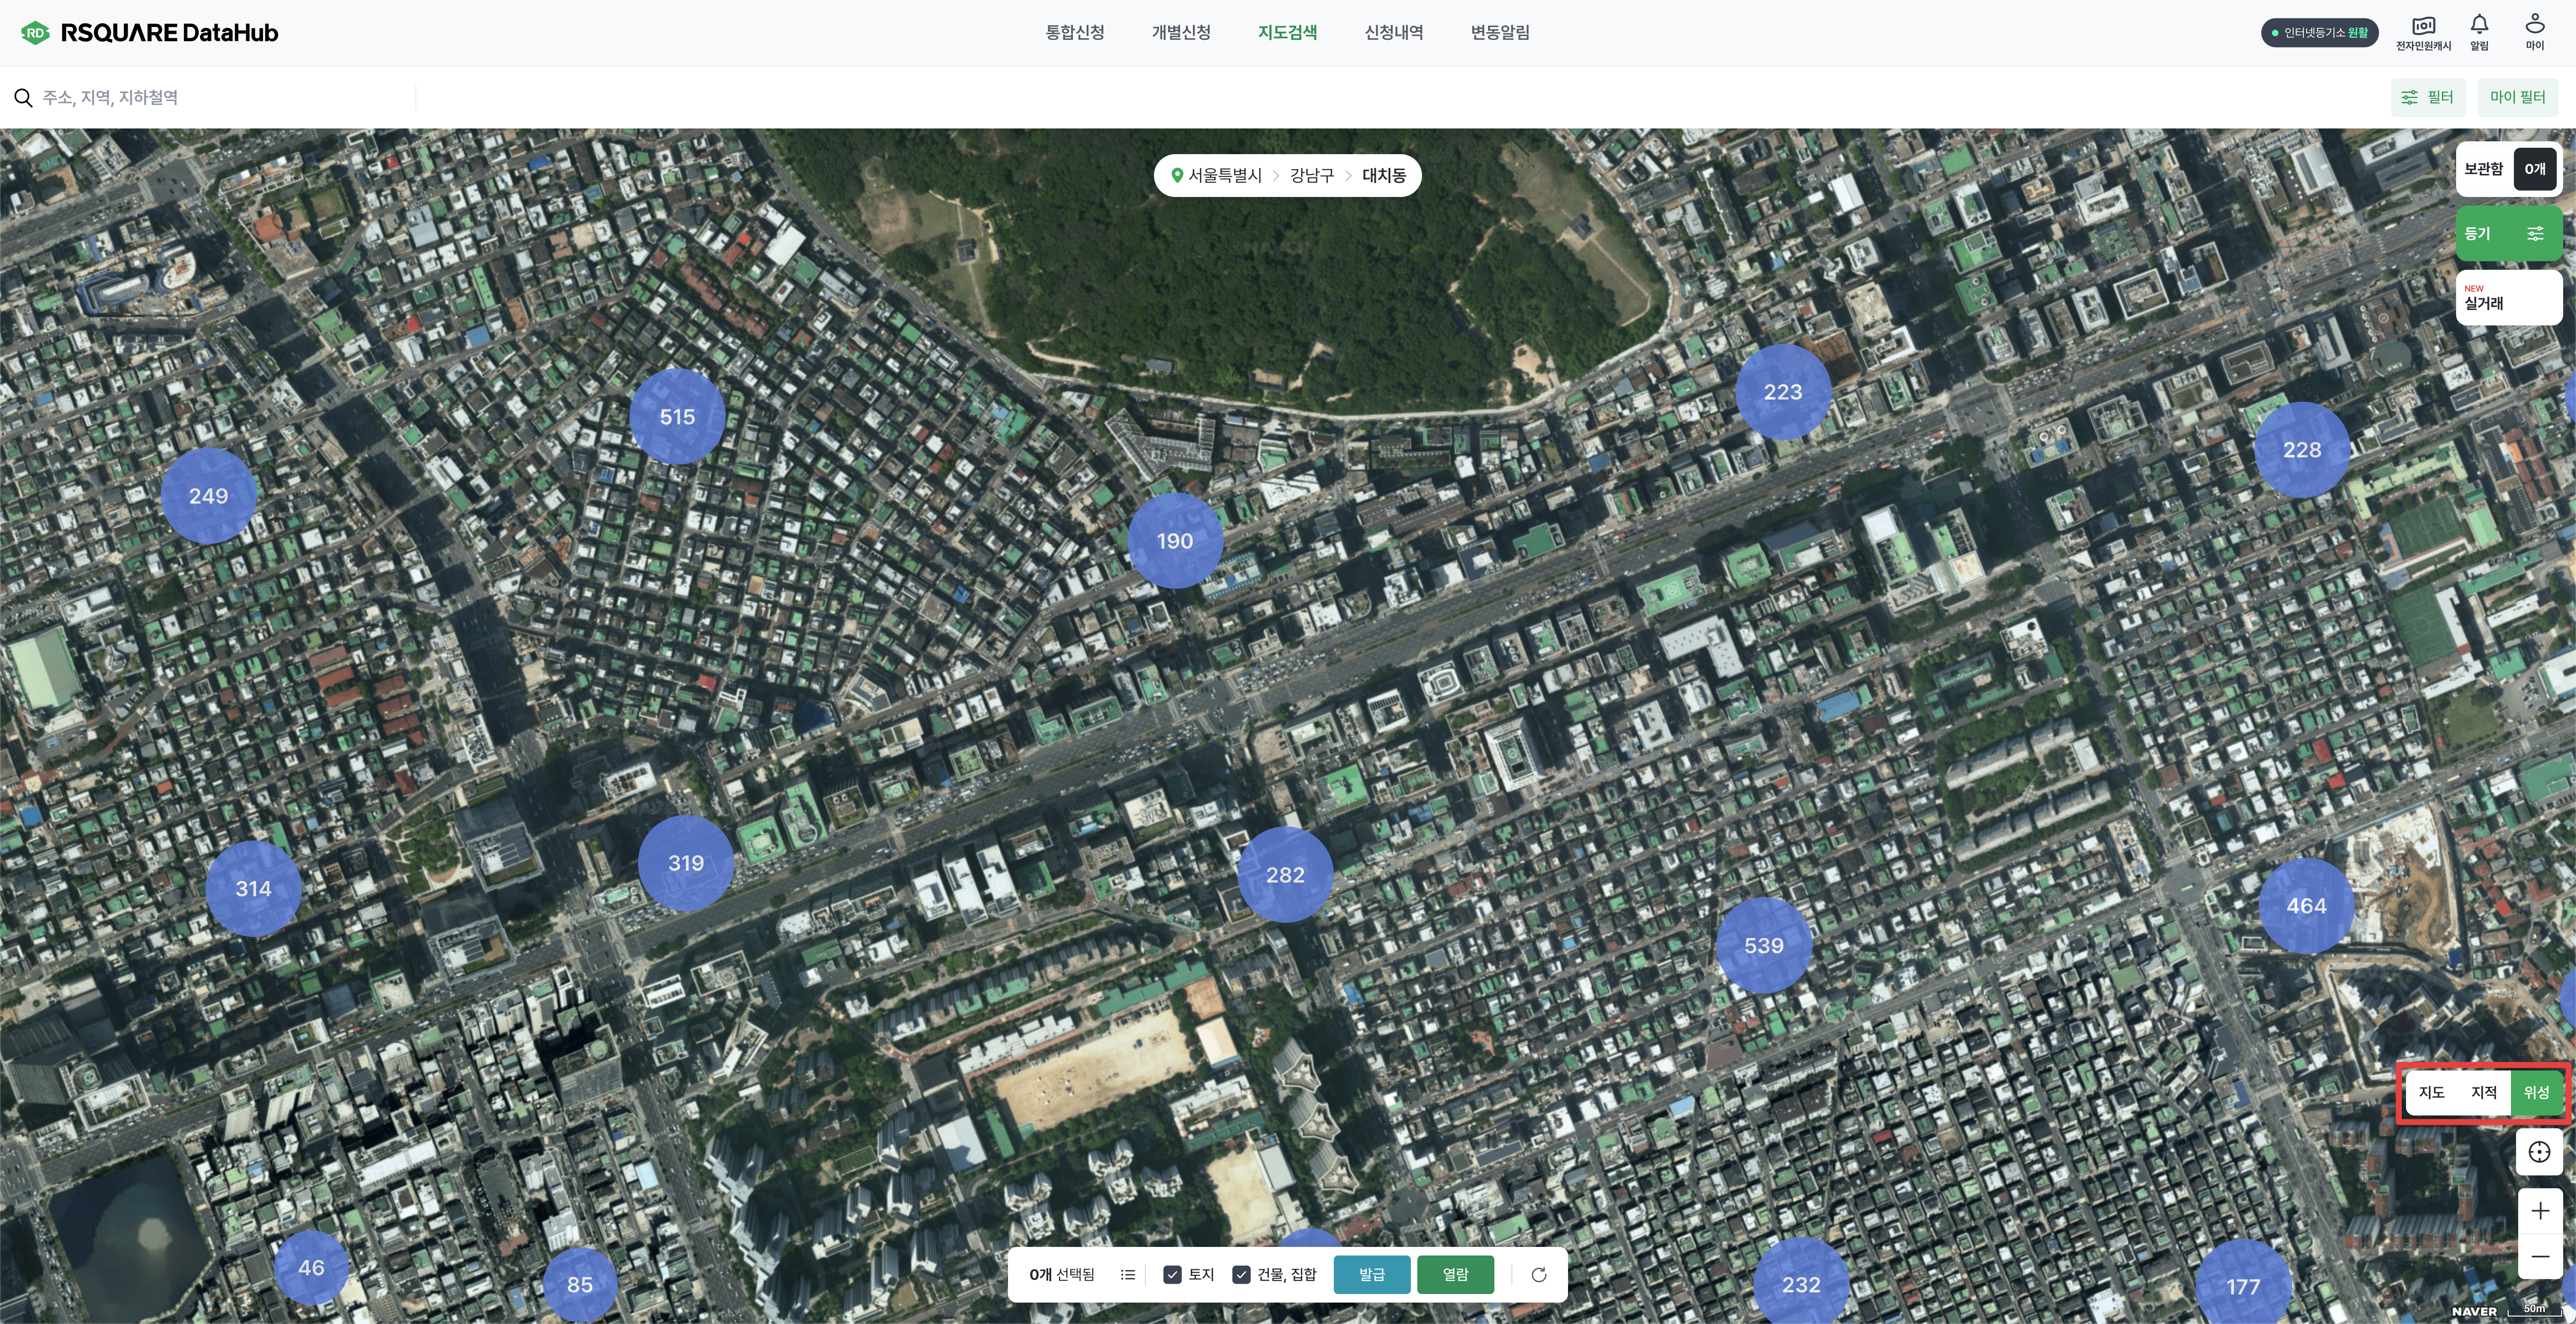Open the 등기 settings sliders icon
Viewport: 2576px width, 1324px height.
coord(2535,233)
